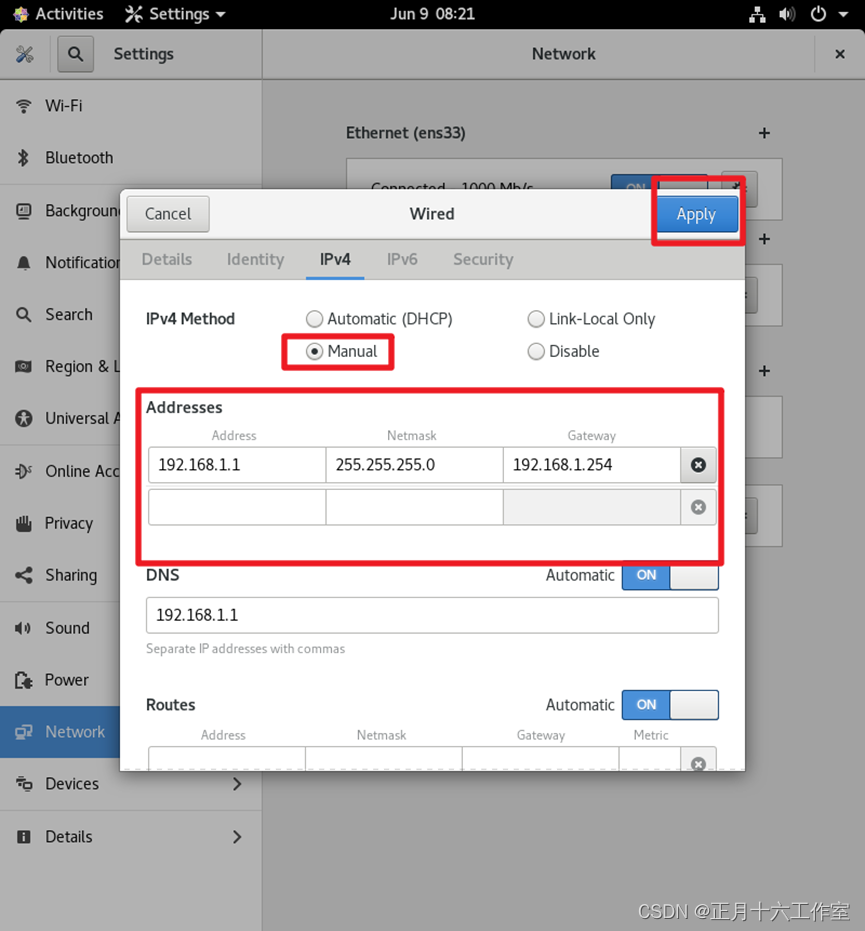This screenshot has width=865, height=931.
Task: Open the network status tray icon
Action: 757,14
